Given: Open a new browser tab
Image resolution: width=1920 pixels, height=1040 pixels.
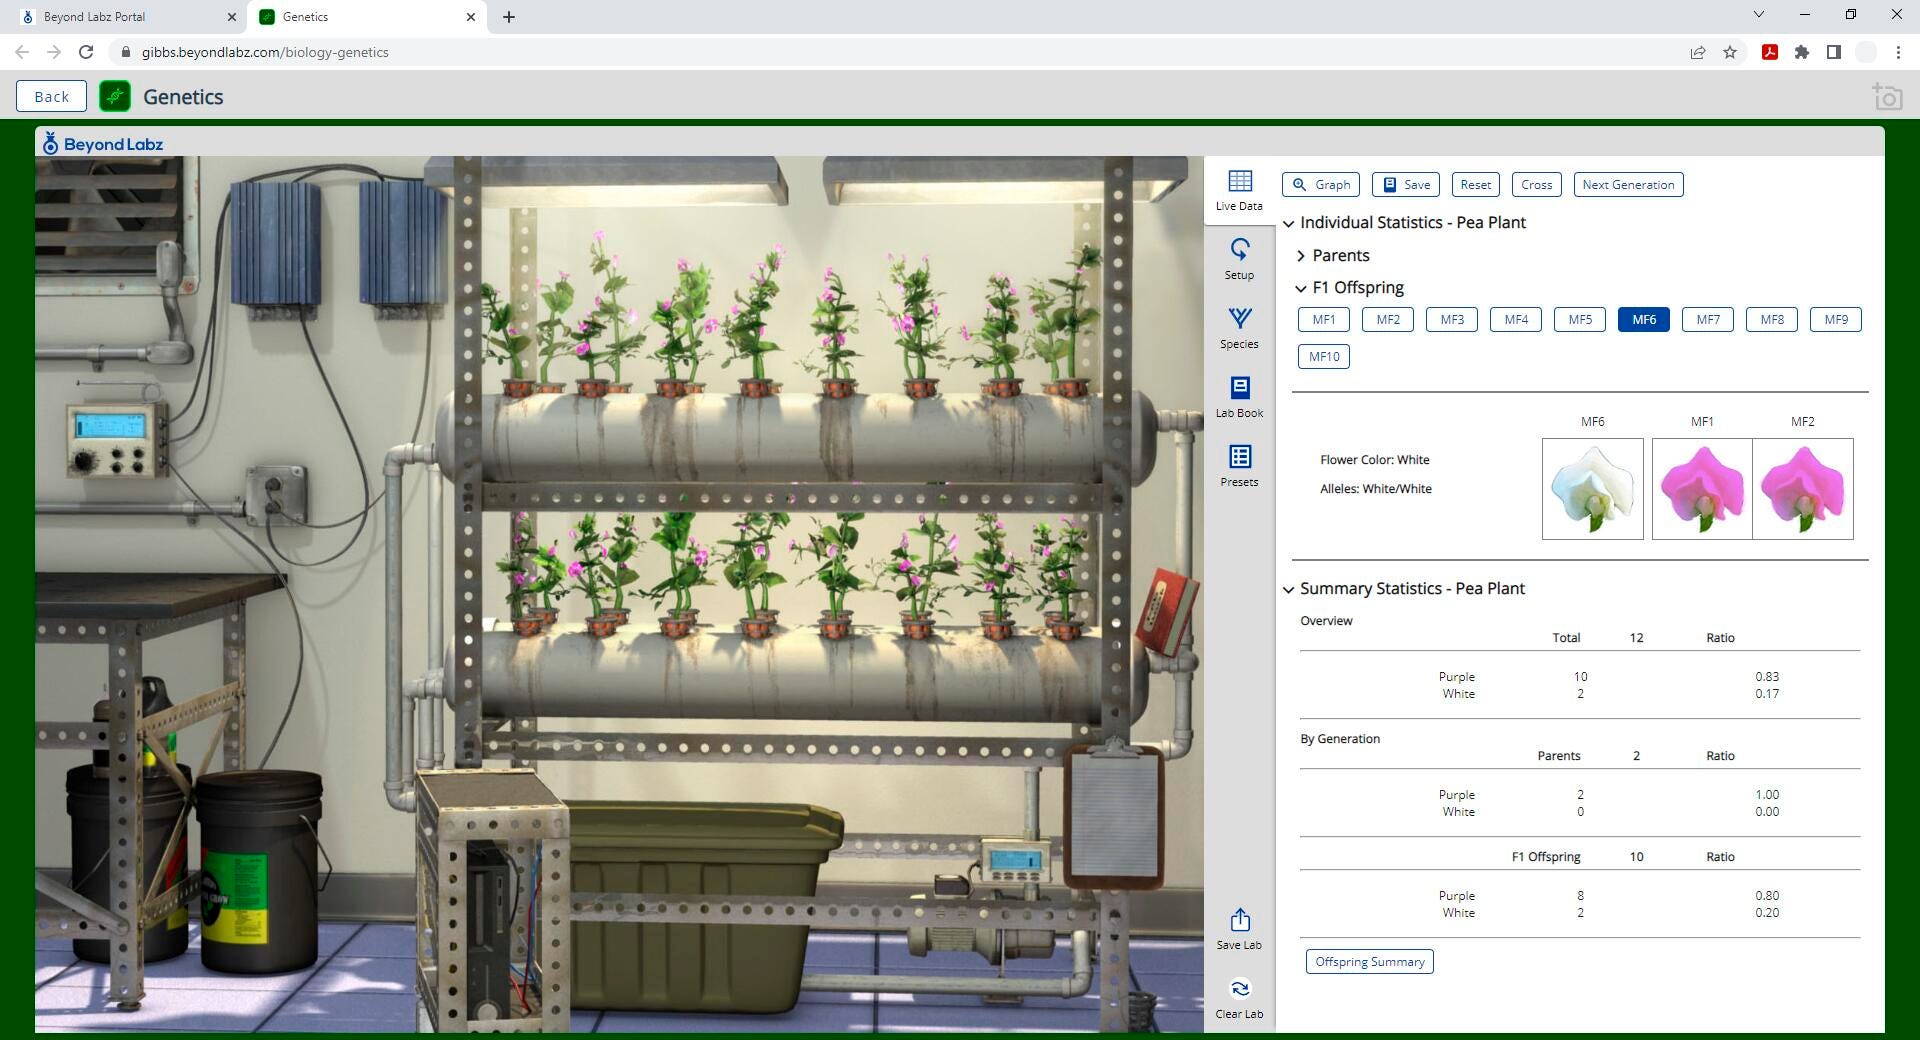Looking at the screenshot, I should [x=509, y=17].
